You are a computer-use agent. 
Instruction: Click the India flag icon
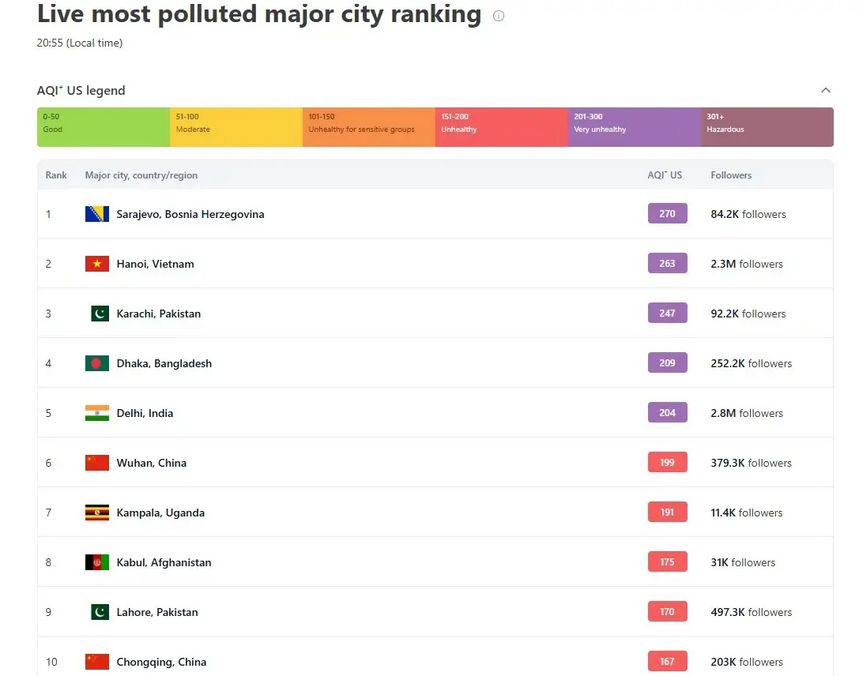pos(97,413)
